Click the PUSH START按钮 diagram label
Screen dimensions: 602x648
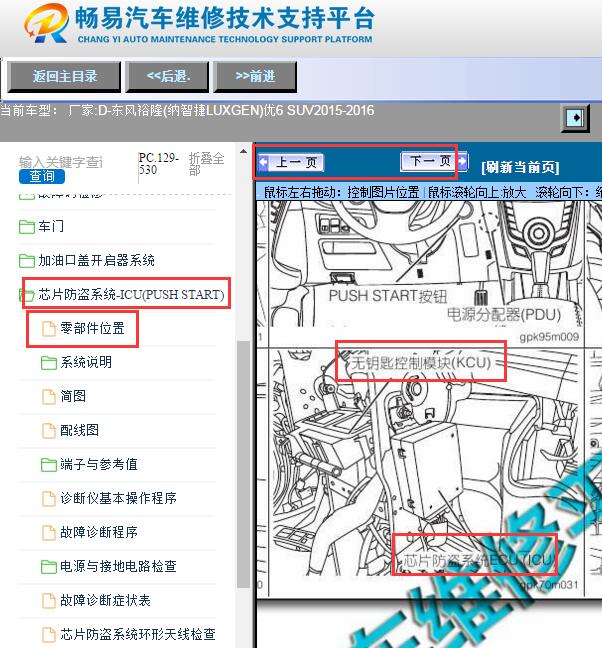388,296
